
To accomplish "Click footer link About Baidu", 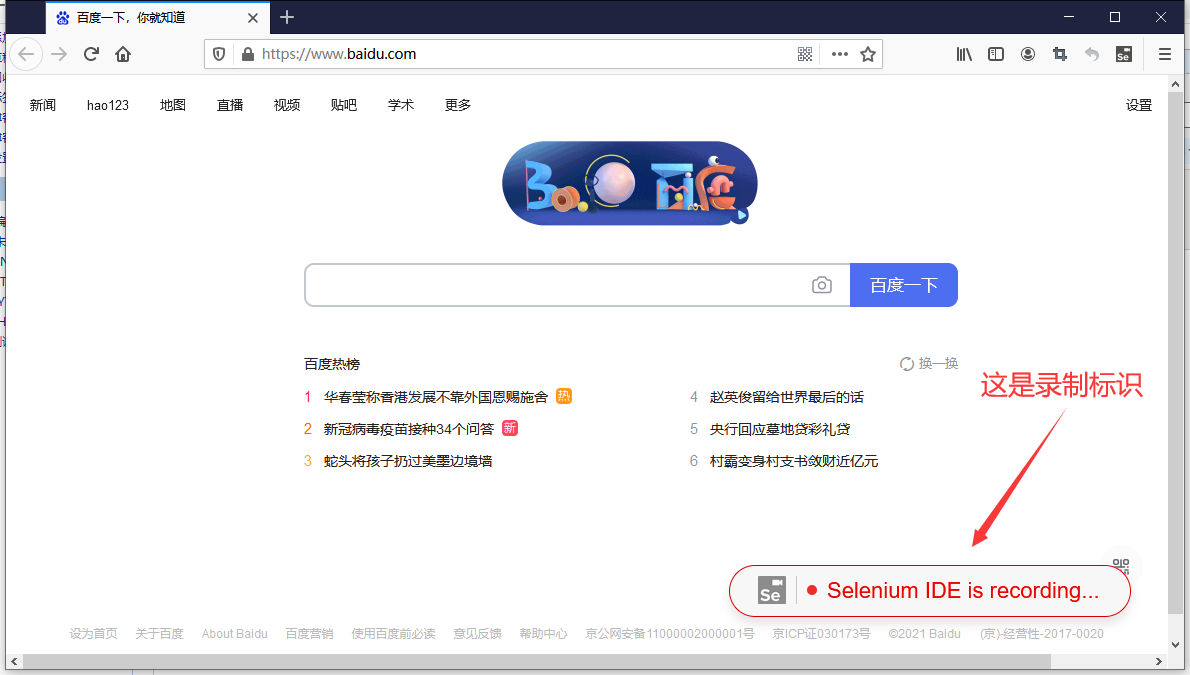I will pos(235,633).
